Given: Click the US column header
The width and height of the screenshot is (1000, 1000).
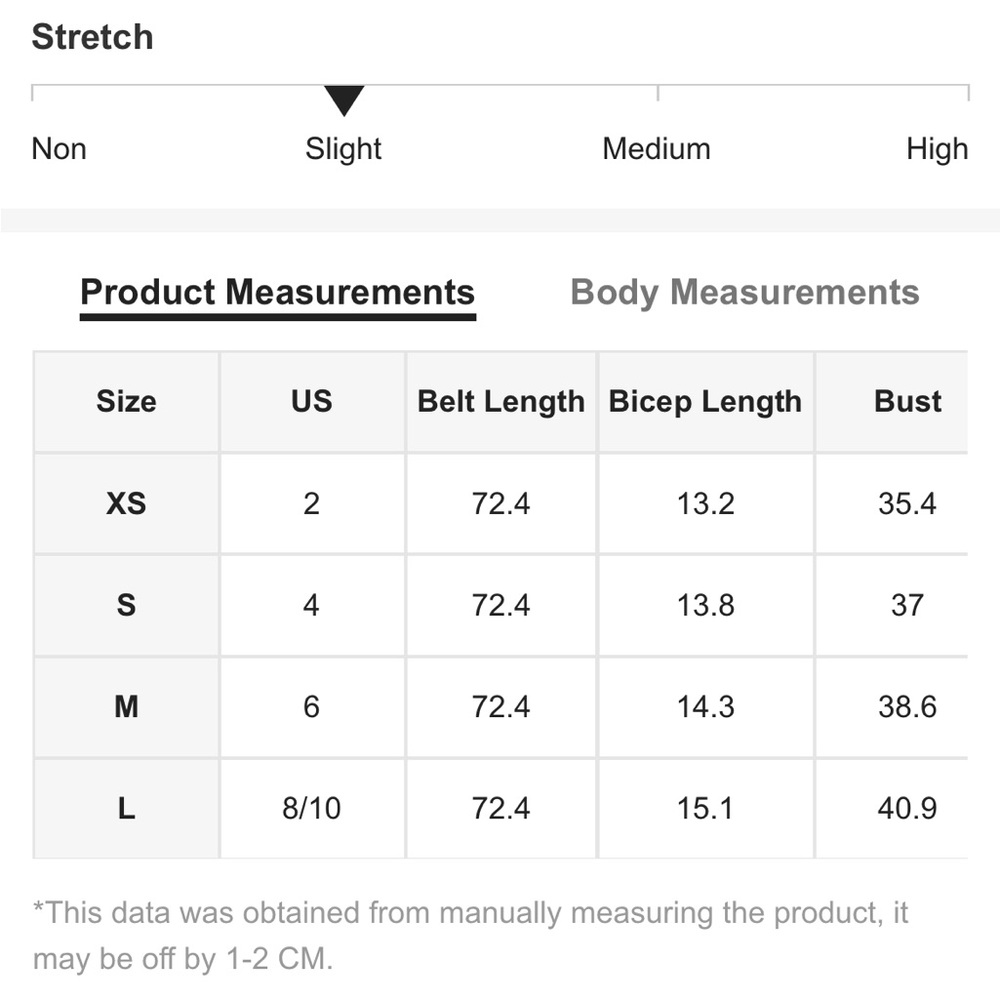Looking at the screenshot, I should (x=311, y=401).
